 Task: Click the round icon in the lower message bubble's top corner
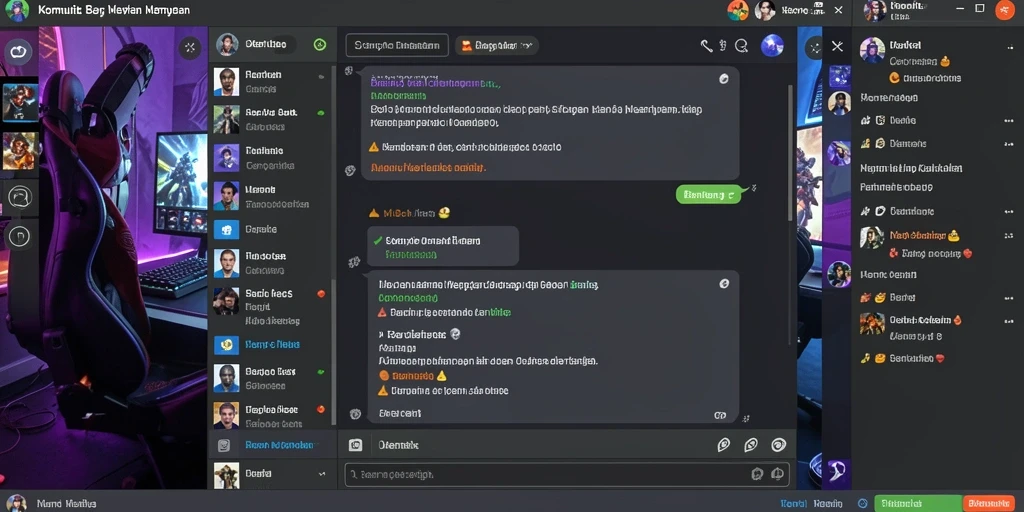(724, 283)
